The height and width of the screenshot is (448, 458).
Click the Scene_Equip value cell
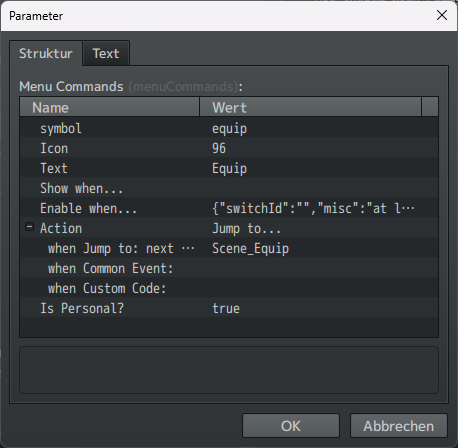point(251,248)
